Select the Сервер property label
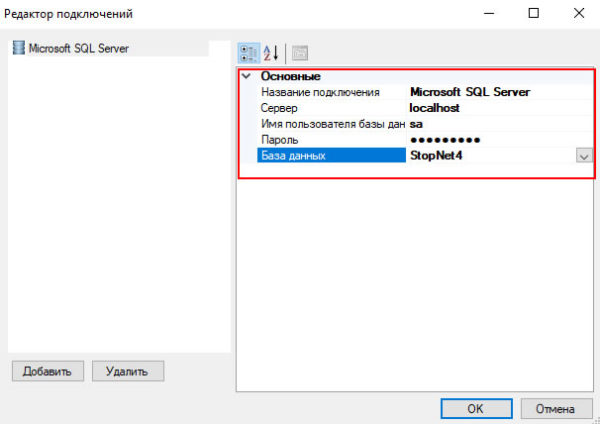 click(279, 108)
